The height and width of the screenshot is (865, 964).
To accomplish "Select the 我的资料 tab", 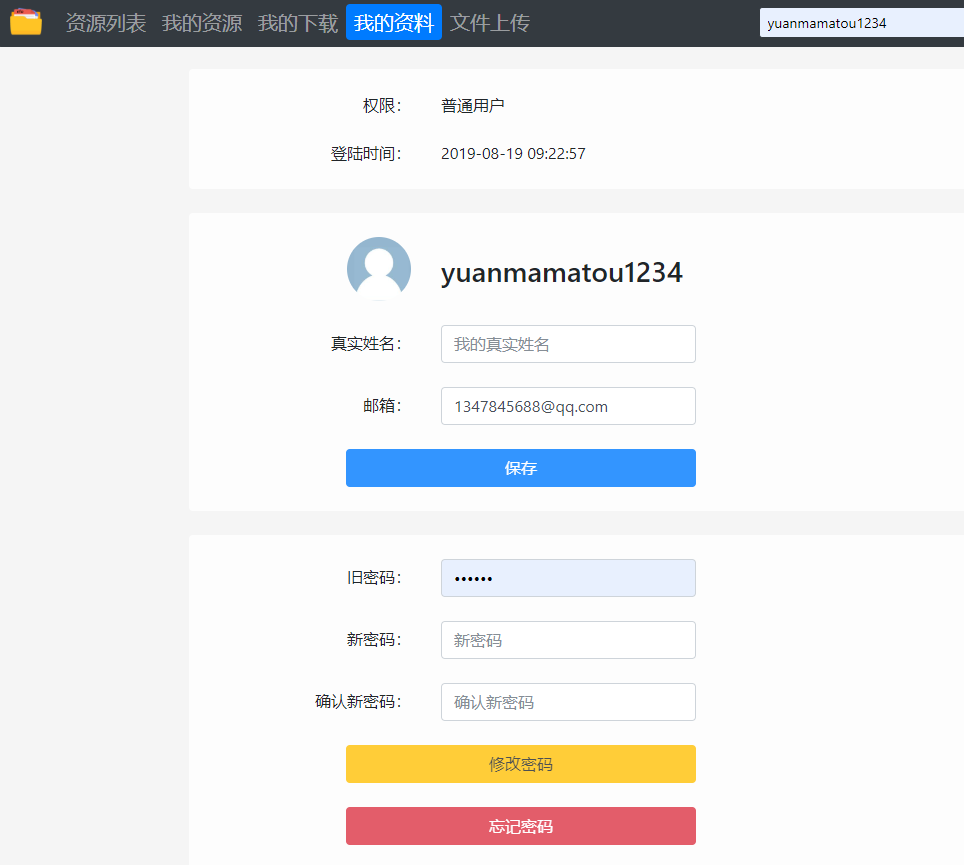I will pyautogui.click(x=393, y=22).
